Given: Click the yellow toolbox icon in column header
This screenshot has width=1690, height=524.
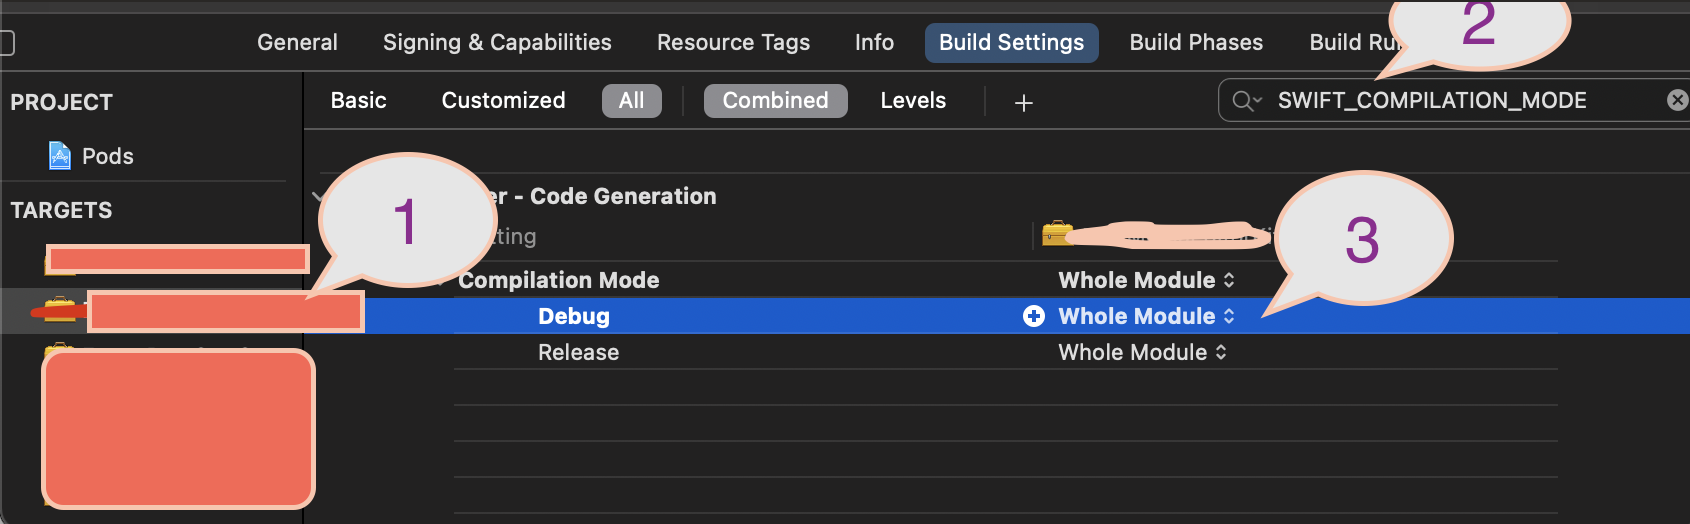Looking at the screenshot, I should click(x=1056, y=234).
